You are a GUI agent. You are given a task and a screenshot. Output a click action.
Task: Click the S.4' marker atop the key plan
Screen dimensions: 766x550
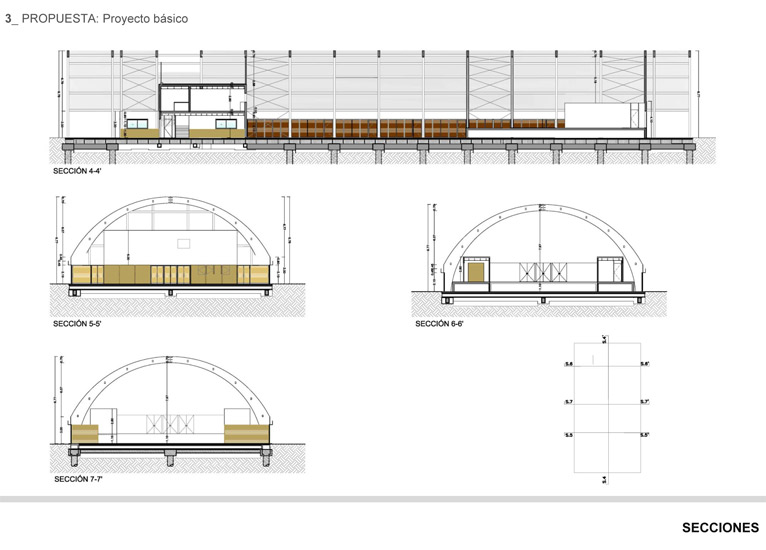tap(605, 340)
